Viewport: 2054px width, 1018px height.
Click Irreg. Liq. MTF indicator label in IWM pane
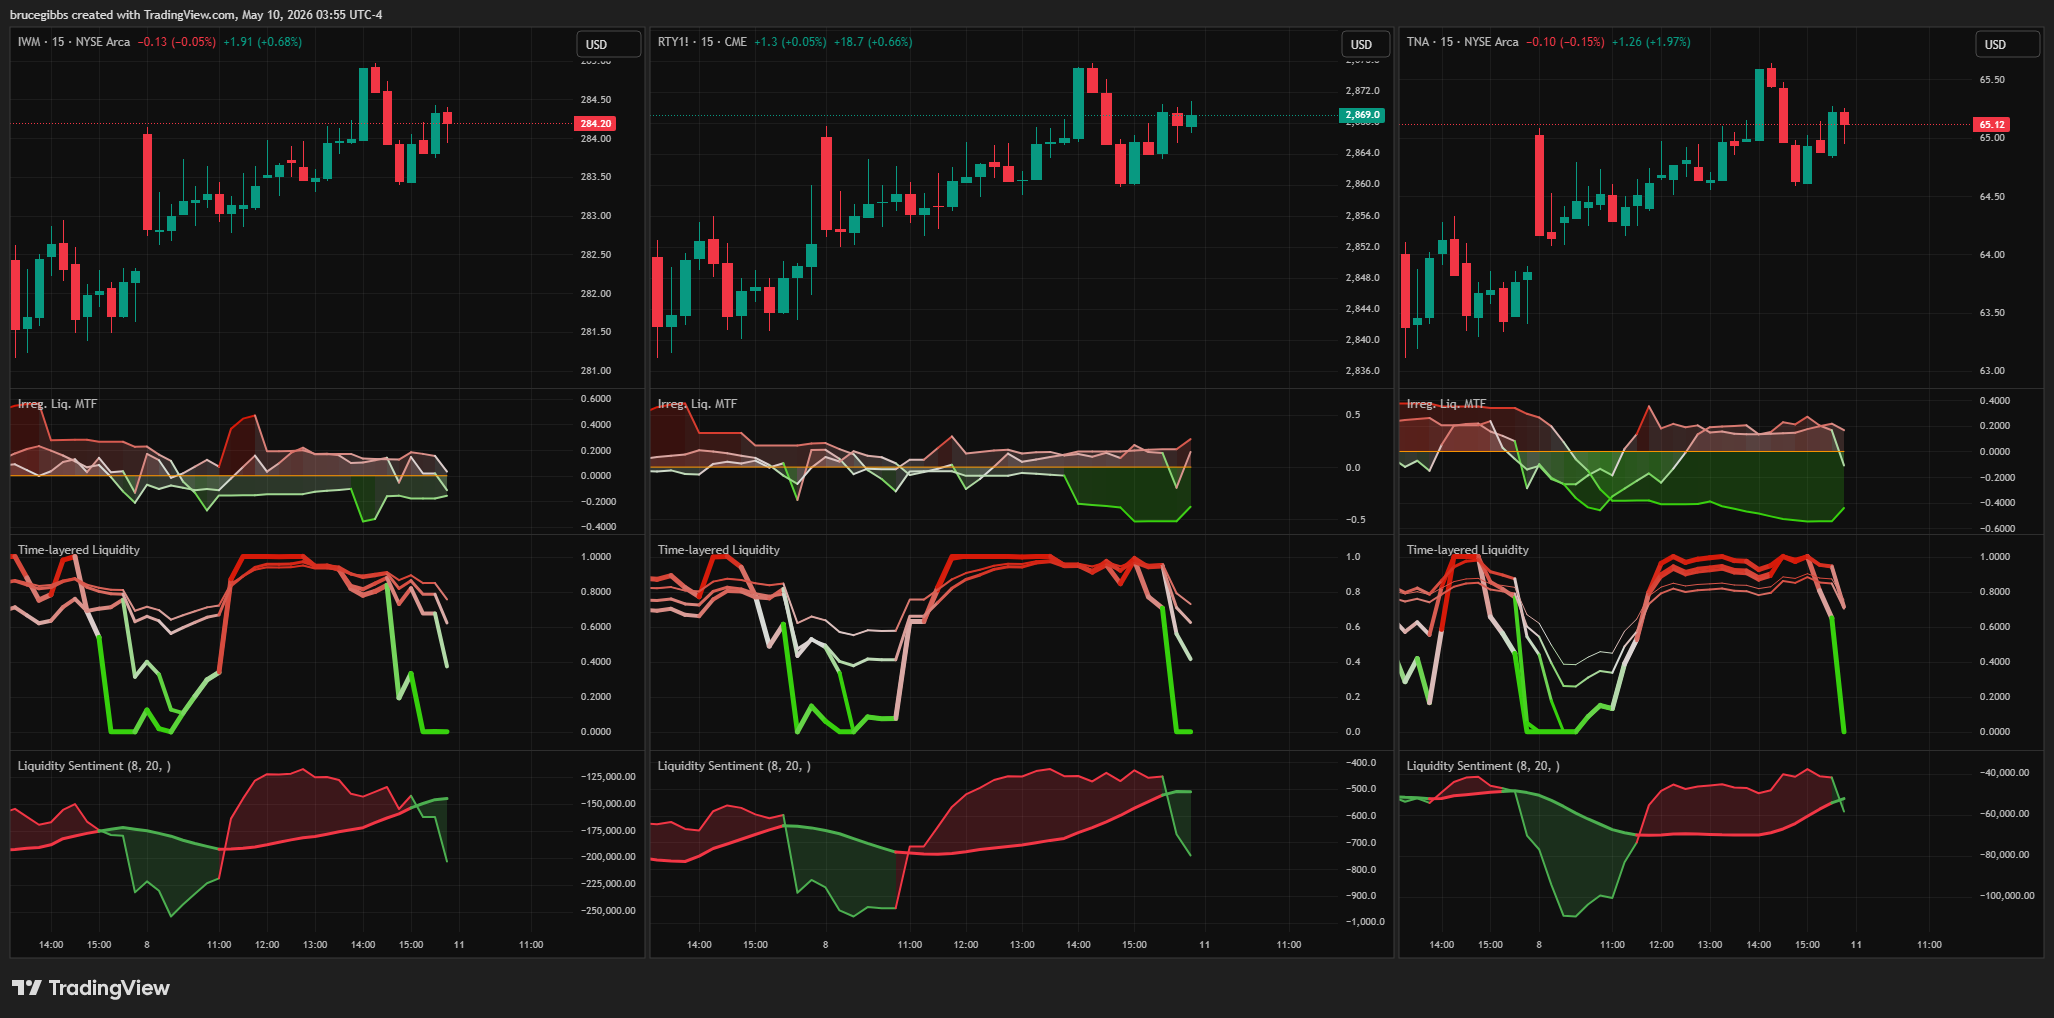(x=57, y=404)
